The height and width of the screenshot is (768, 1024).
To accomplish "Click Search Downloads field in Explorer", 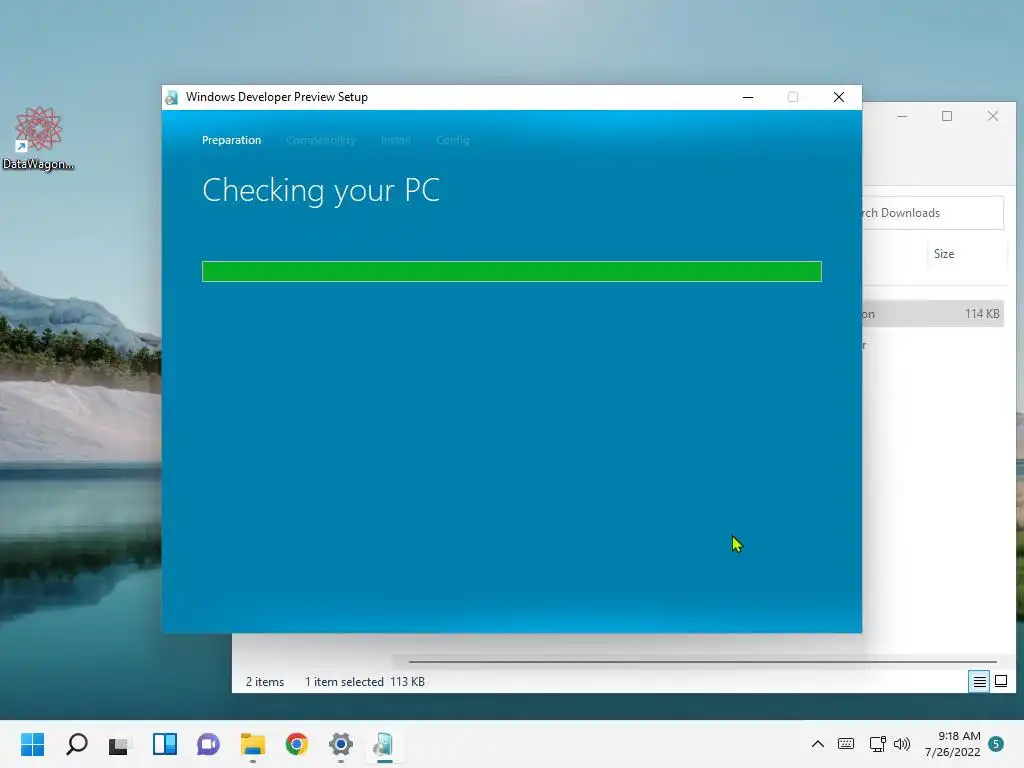I will tap(933, 213).
